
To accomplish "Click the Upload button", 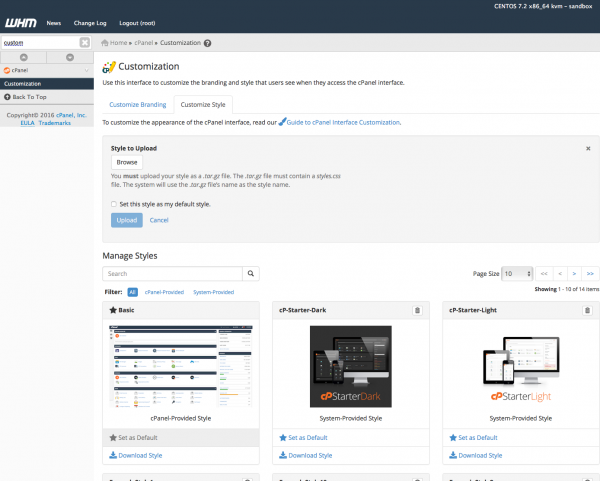I will tap(127, 220).
